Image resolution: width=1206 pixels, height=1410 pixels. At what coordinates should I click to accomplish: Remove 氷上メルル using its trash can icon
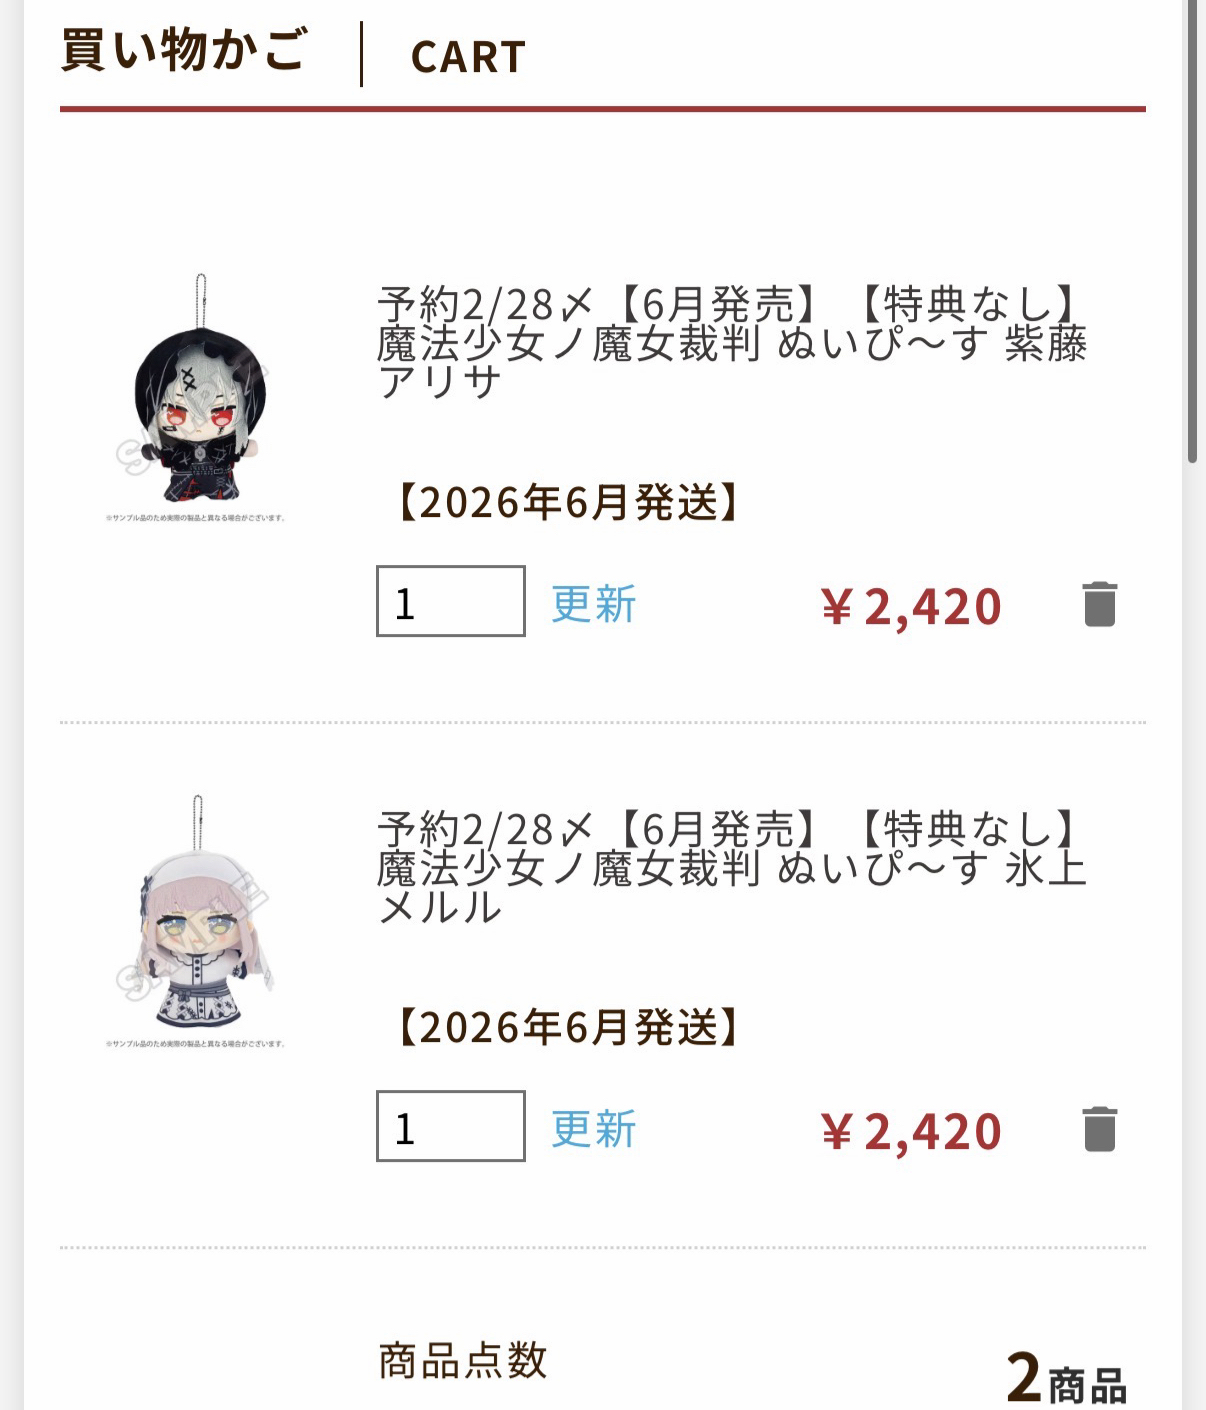coord(1100,1129)
